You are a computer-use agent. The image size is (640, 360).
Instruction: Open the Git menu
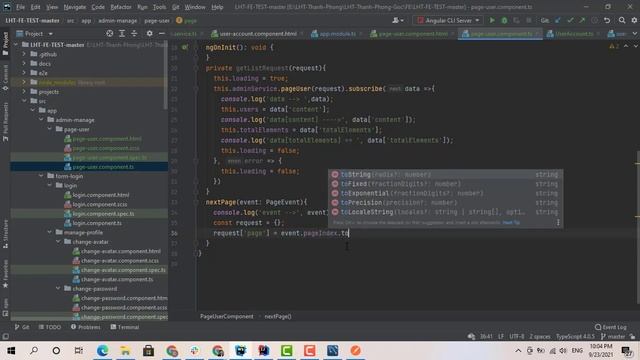pos(176,7)
